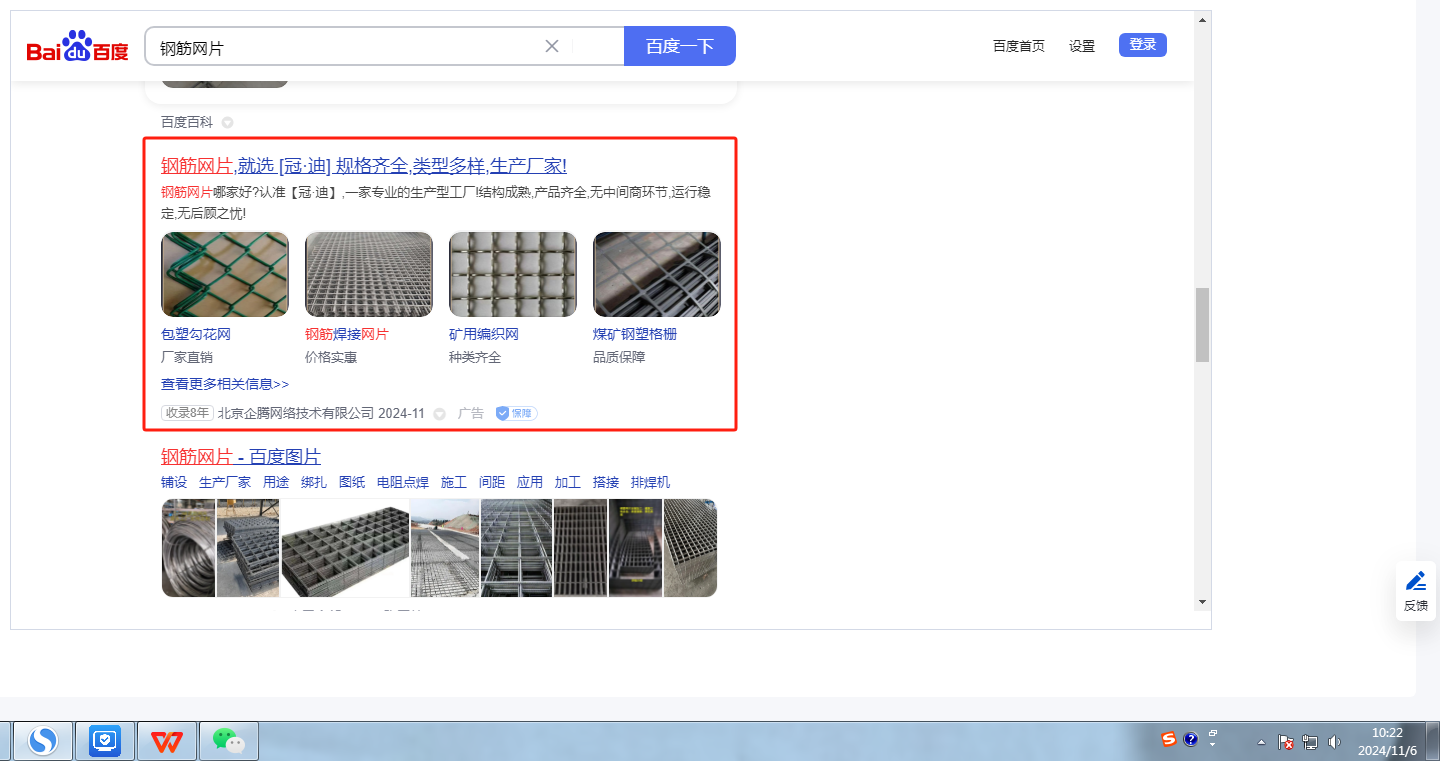This screenshot has width=1440, height=761.
Task: Click the 登录 button
Action: point(1143,44)
